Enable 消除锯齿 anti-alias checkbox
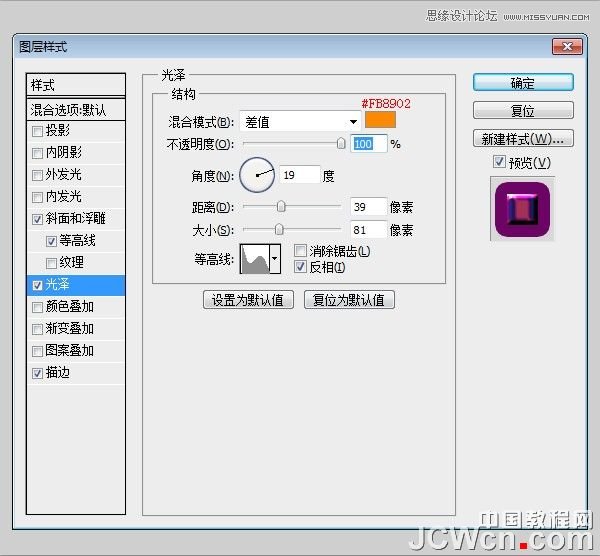The height and width of the screenshot is (556, 600). [x=300, y=251]
